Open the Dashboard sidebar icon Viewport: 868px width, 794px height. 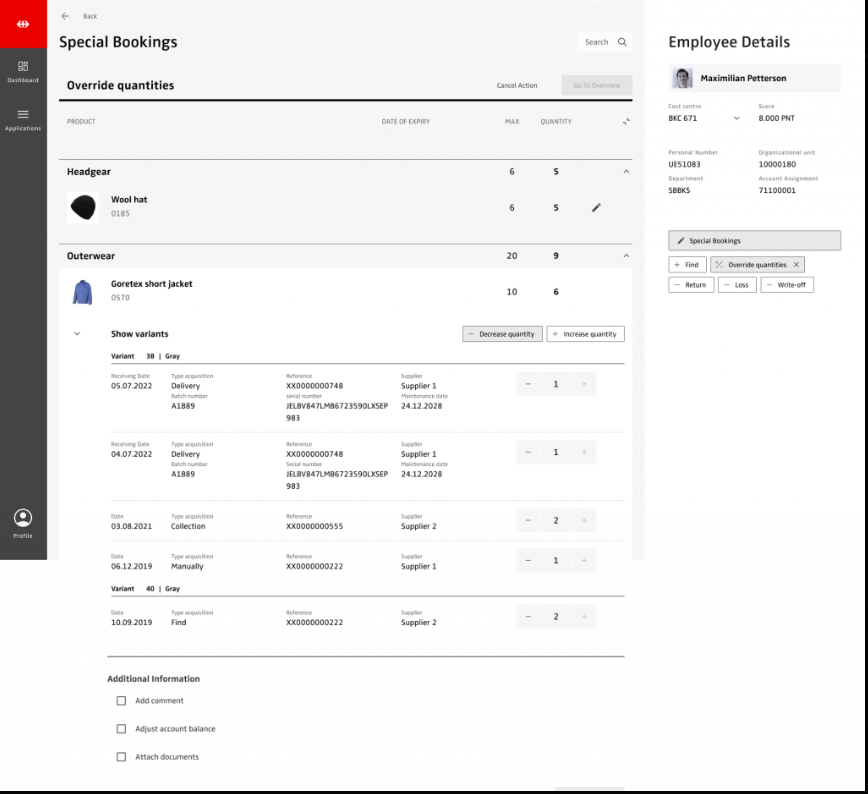point(23,67)
